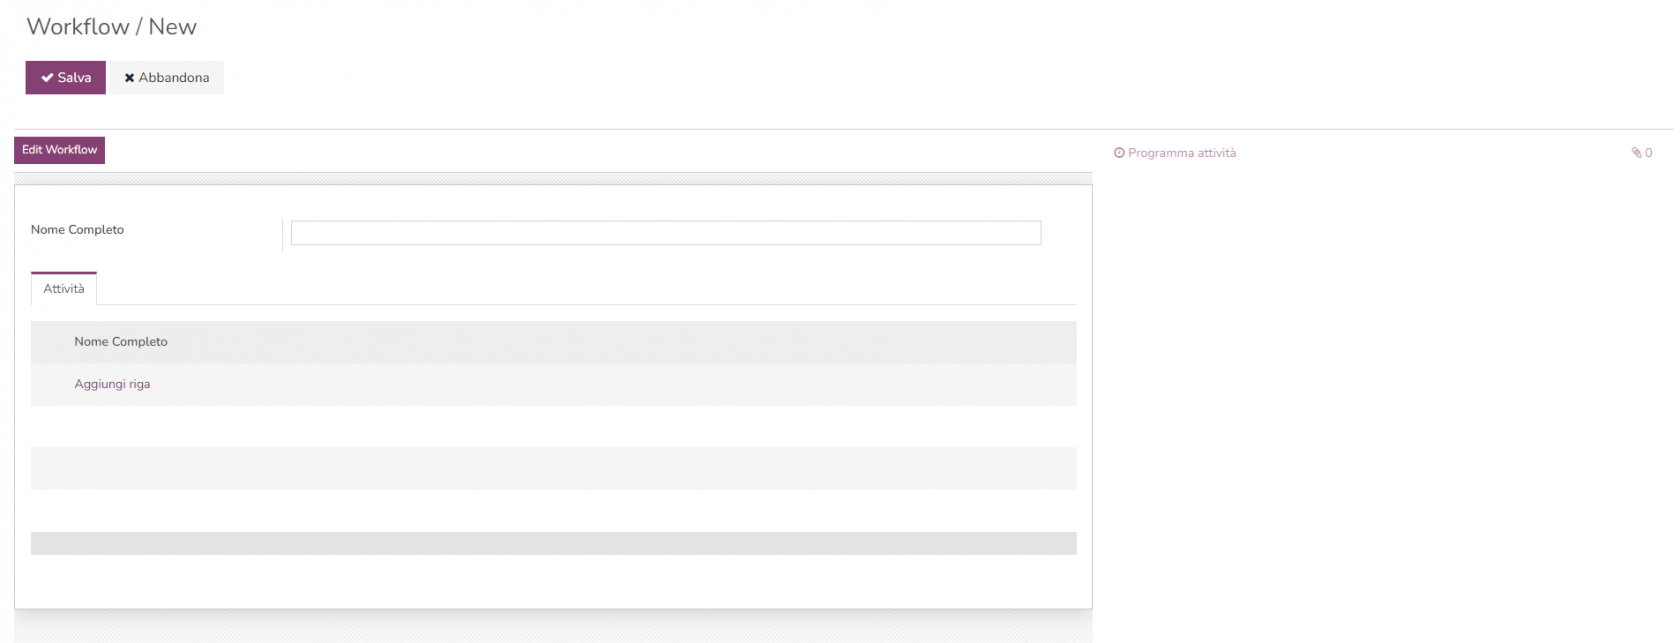Sort by the Nome Completo column header
Viewport: 1680px width, 643px height.
[121, 342]
